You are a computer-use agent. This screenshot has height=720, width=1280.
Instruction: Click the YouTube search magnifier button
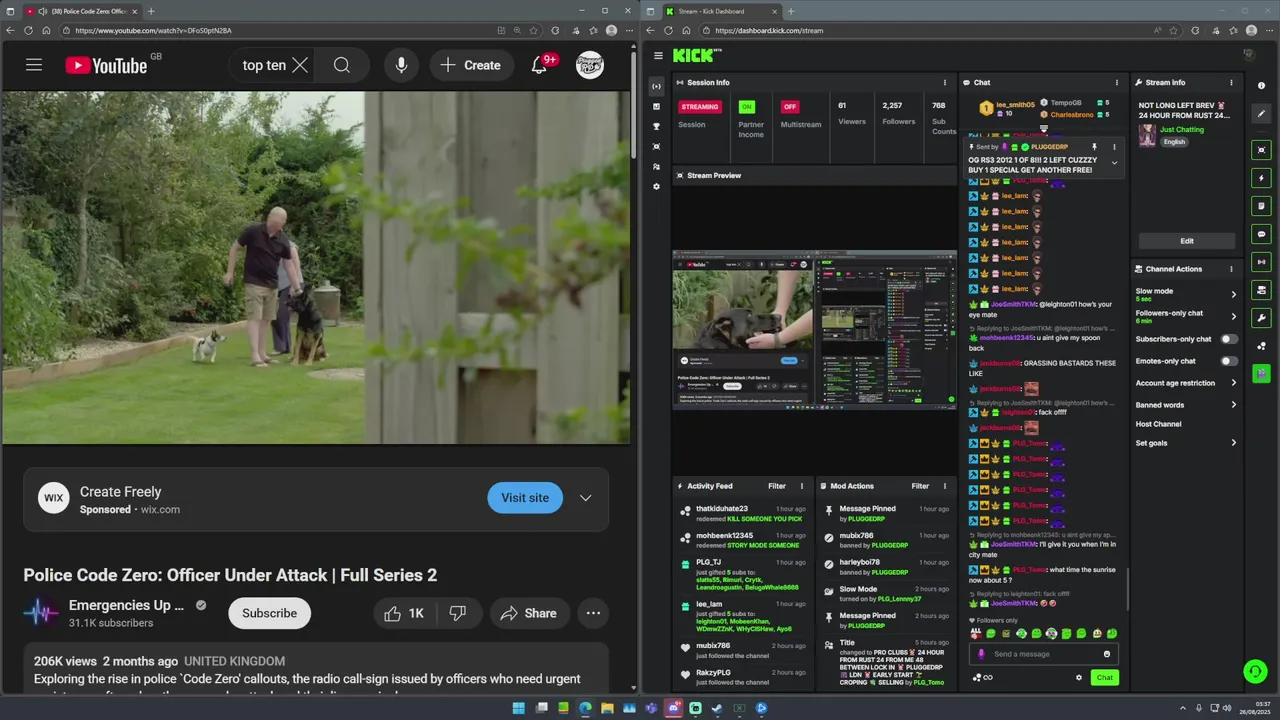point(341,65)
